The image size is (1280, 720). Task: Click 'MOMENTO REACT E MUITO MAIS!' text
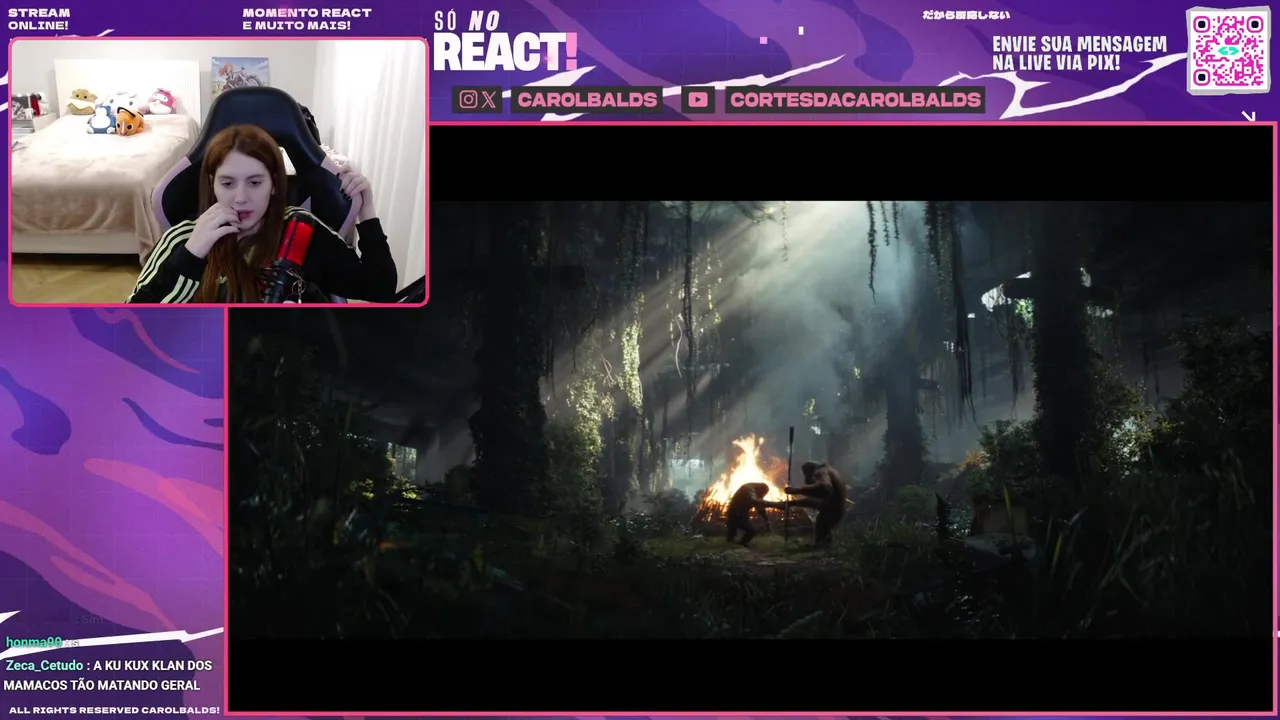coord(307,19)
